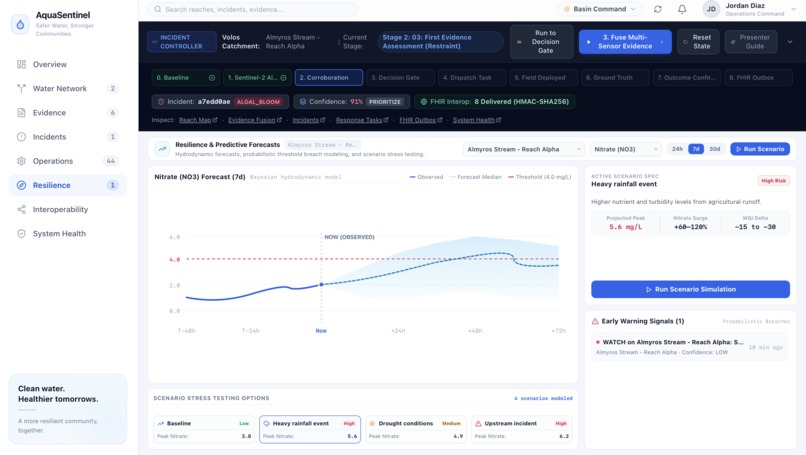This screenshot has width=806, height=455.
Task: Click the globe icon beside FHIR Interop
Action: 424,102
